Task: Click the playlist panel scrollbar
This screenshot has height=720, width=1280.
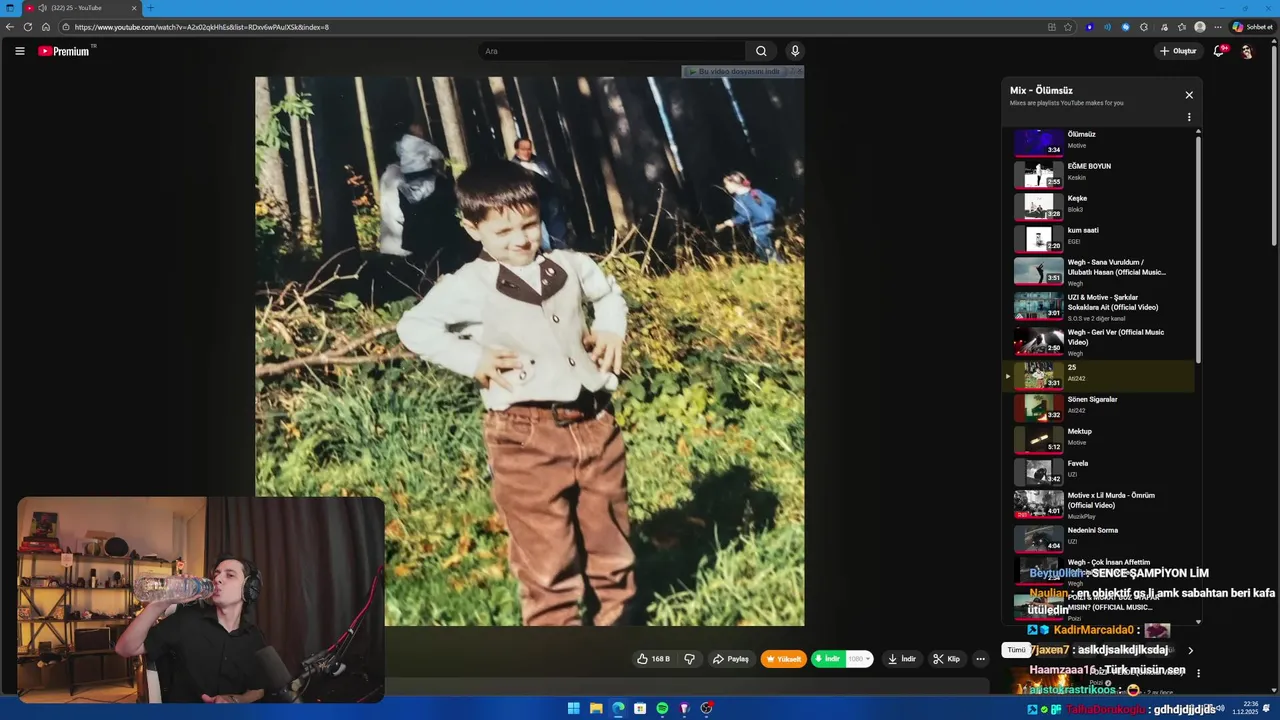Action: [x=1198, y=250]
